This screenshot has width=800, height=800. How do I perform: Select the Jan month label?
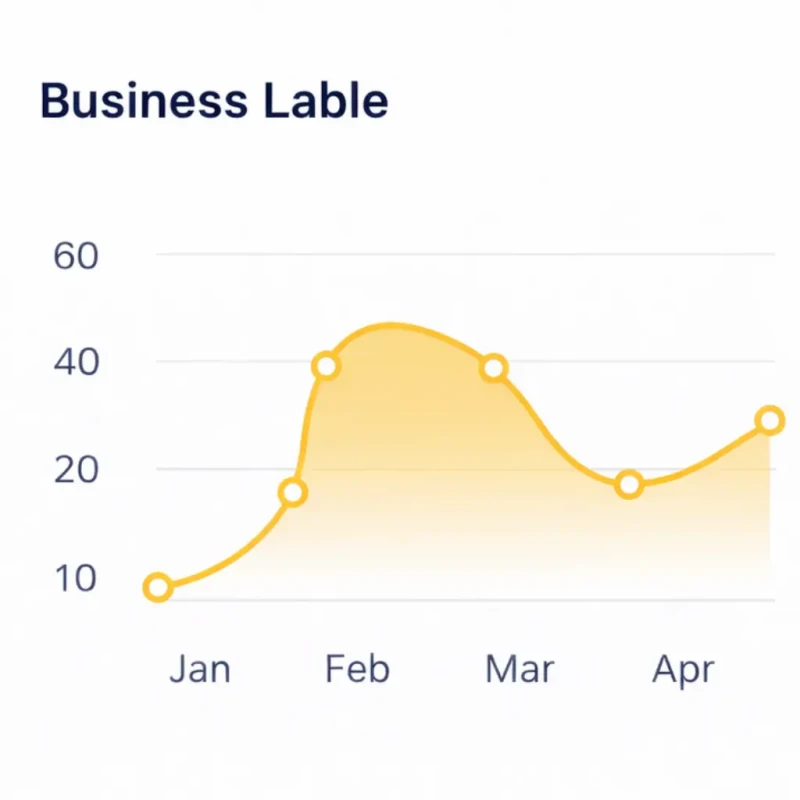click(x=200, y=669)
